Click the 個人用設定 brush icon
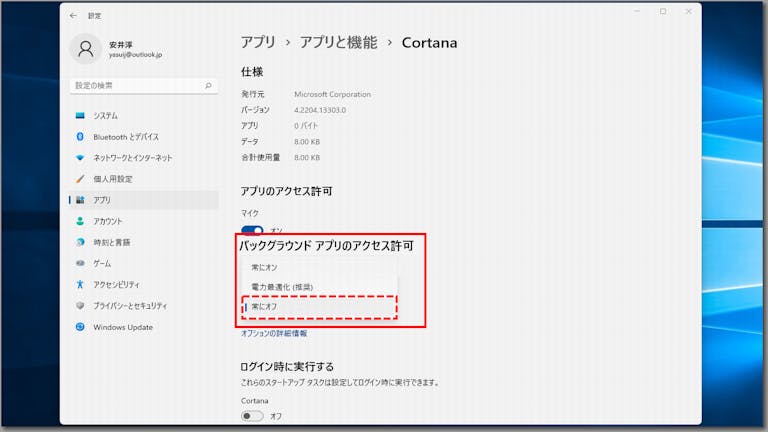 (80, 179)
